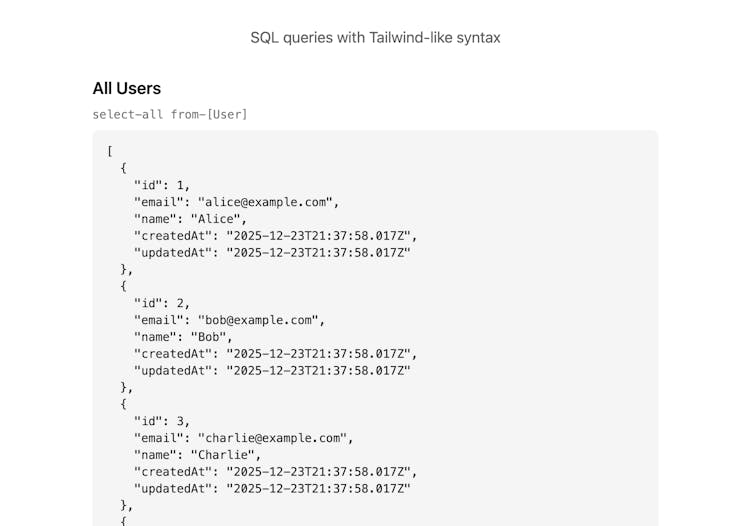Click the 'All Users' heading

pos(126,88)
